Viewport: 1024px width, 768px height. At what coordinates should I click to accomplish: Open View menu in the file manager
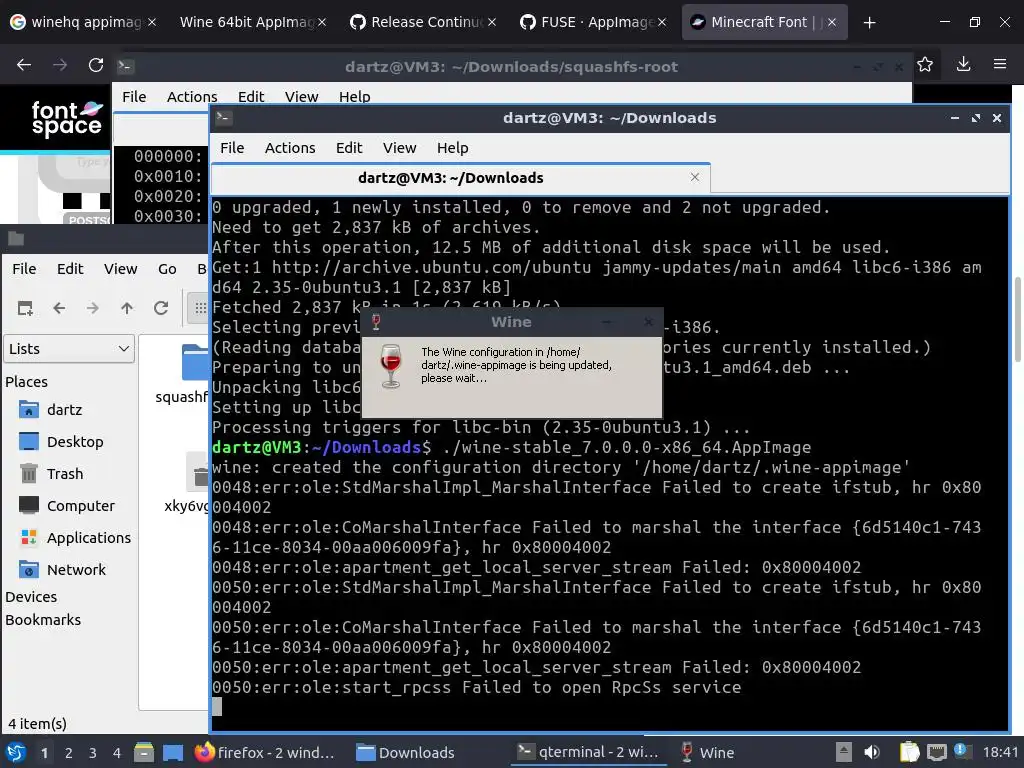[121, 269]
